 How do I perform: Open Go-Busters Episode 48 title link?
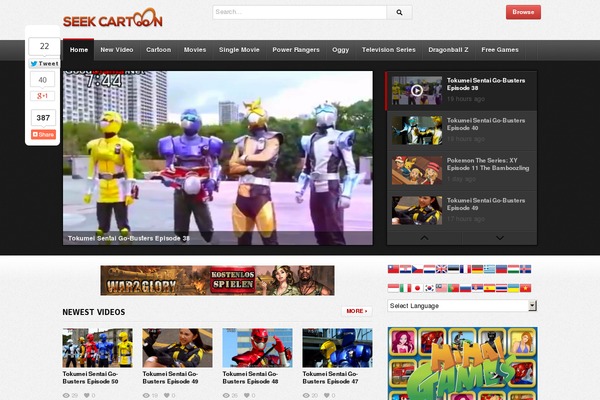(250, 377)
